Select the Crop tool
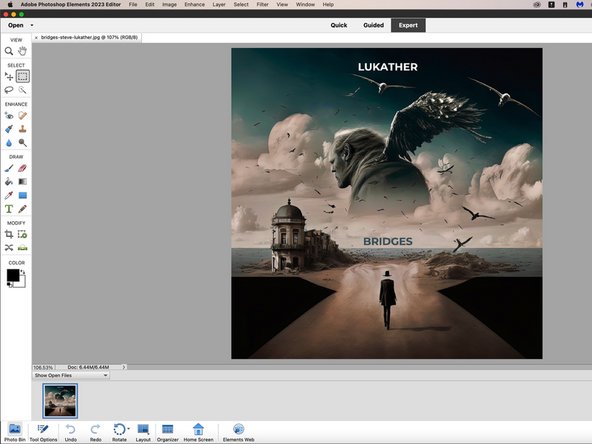The height and width of the screenshot is (444, 592). (x=9, y=234)
